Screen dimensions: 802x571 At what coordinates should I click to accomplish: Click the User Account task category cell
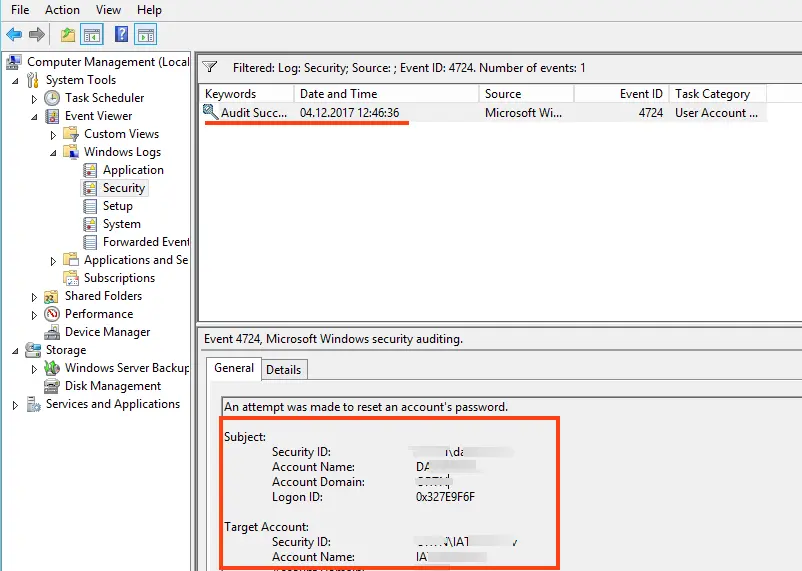[x=716, y=113]
